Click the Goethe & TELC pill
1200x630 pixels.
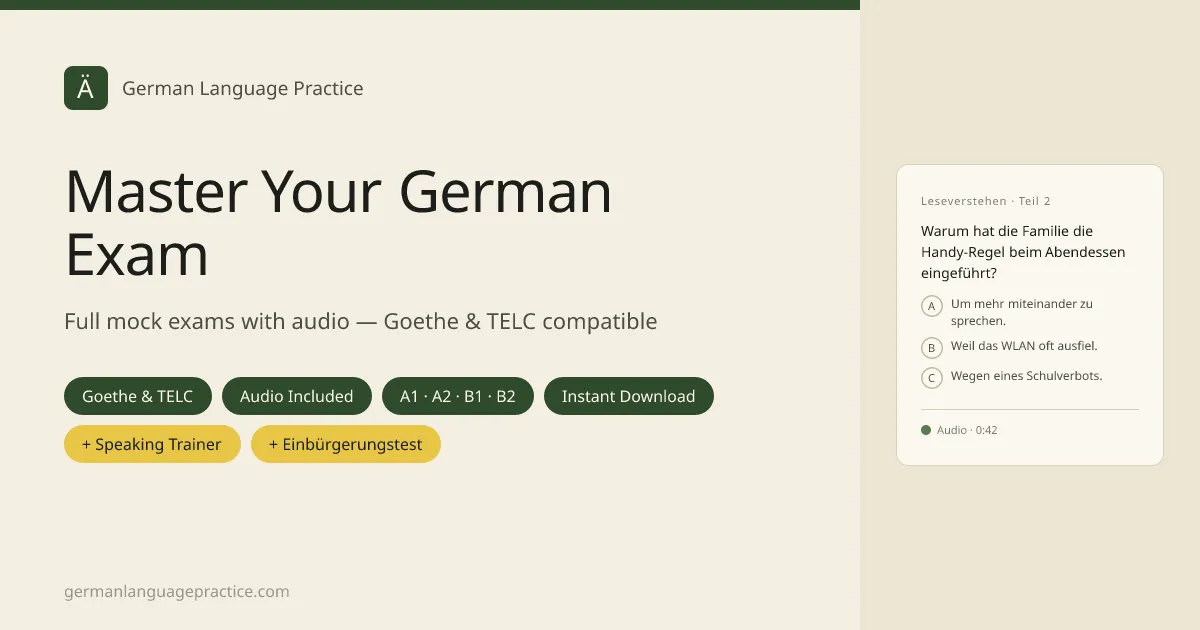click(x=138, y=396)
